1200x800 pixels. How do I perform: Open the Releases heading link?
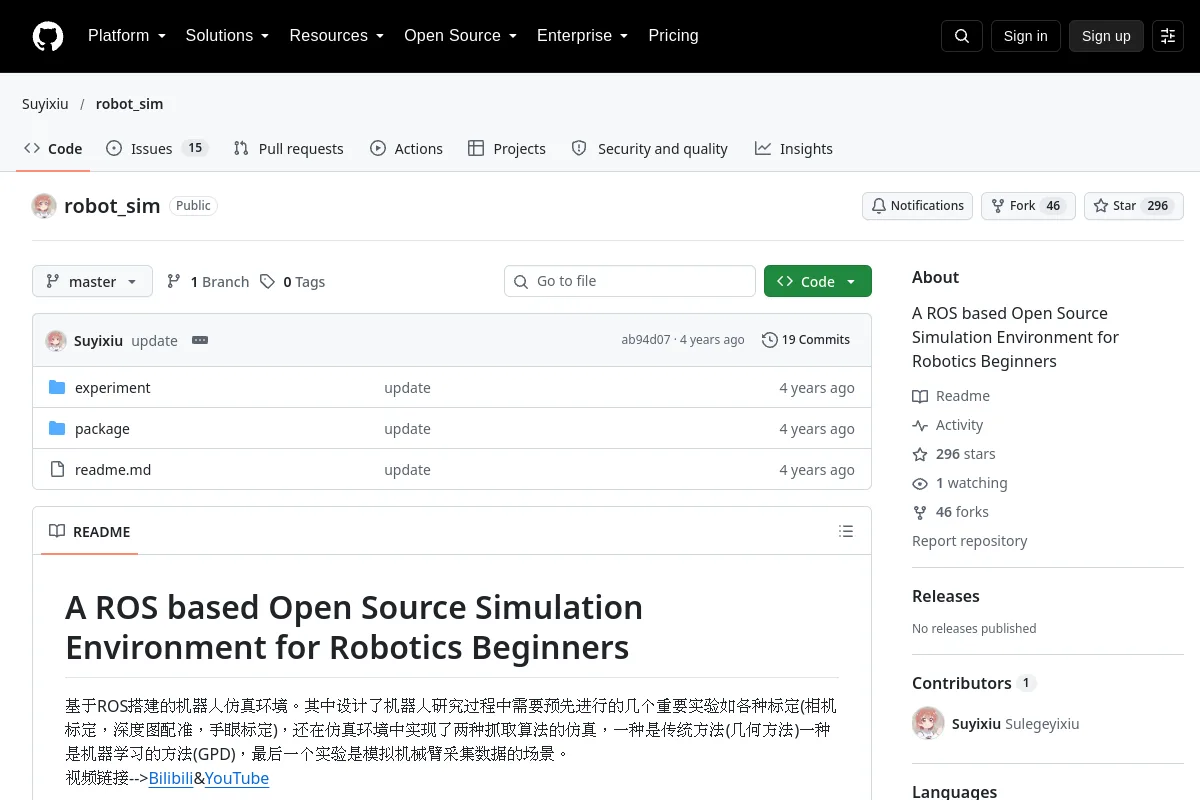(946, 596)
